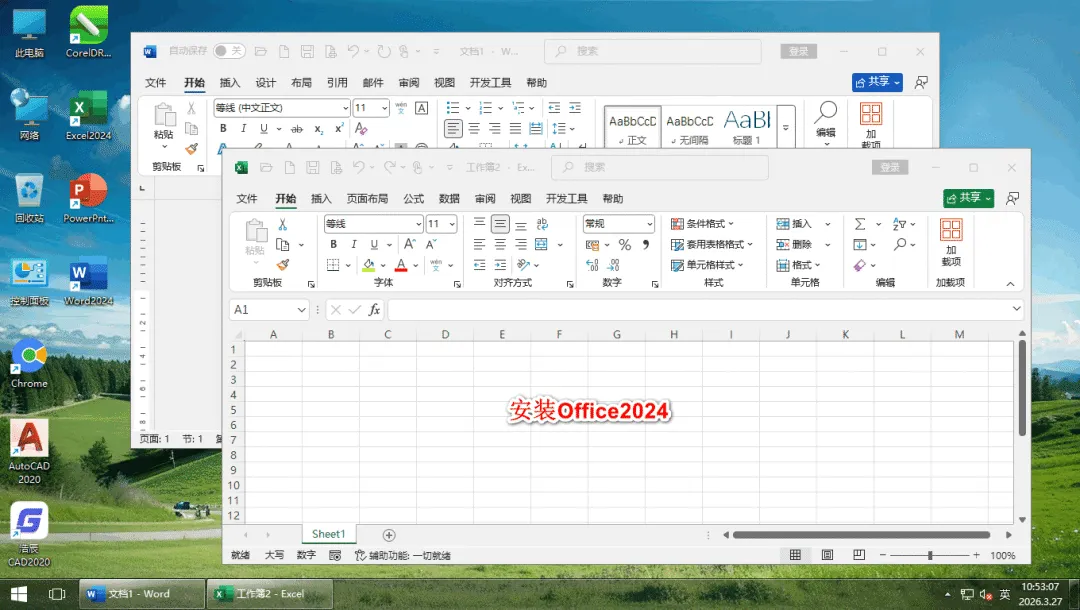The height and width of the screenshot is (610, 1080).
Task: Click the blue Share button in Word
Action: pyautogui.click(x=877, y=82)
